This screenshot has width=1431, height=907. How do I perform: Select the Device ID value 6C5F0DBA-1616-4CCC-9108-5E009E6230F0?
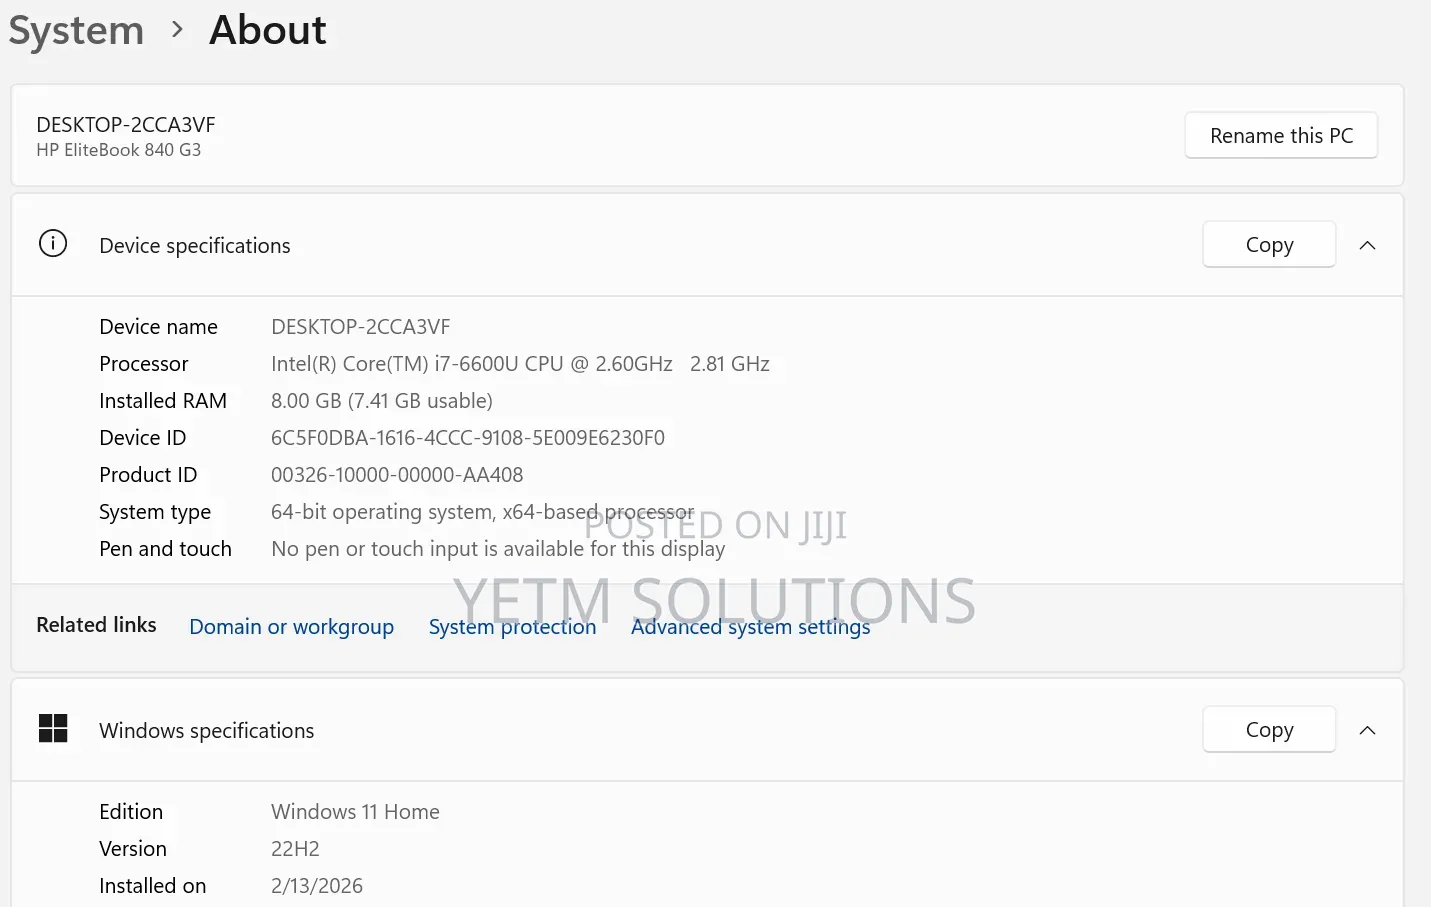[x=468, y=438]
